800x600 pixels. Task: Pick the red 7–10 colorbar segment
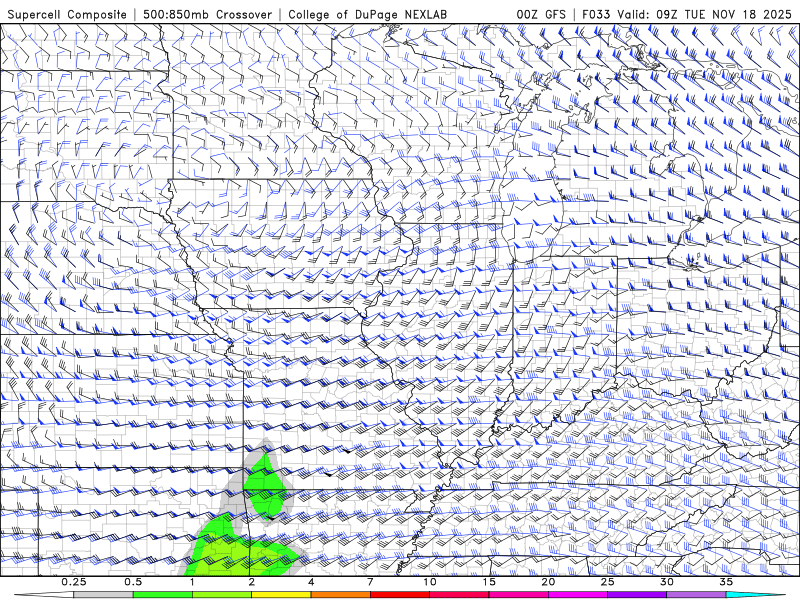[399, 595]
